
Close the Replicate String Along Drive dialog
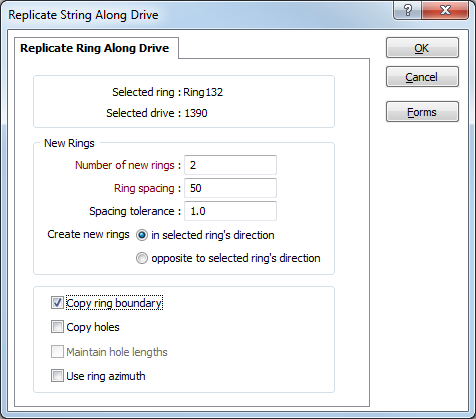pyautogui.click(x=445, y=11)
